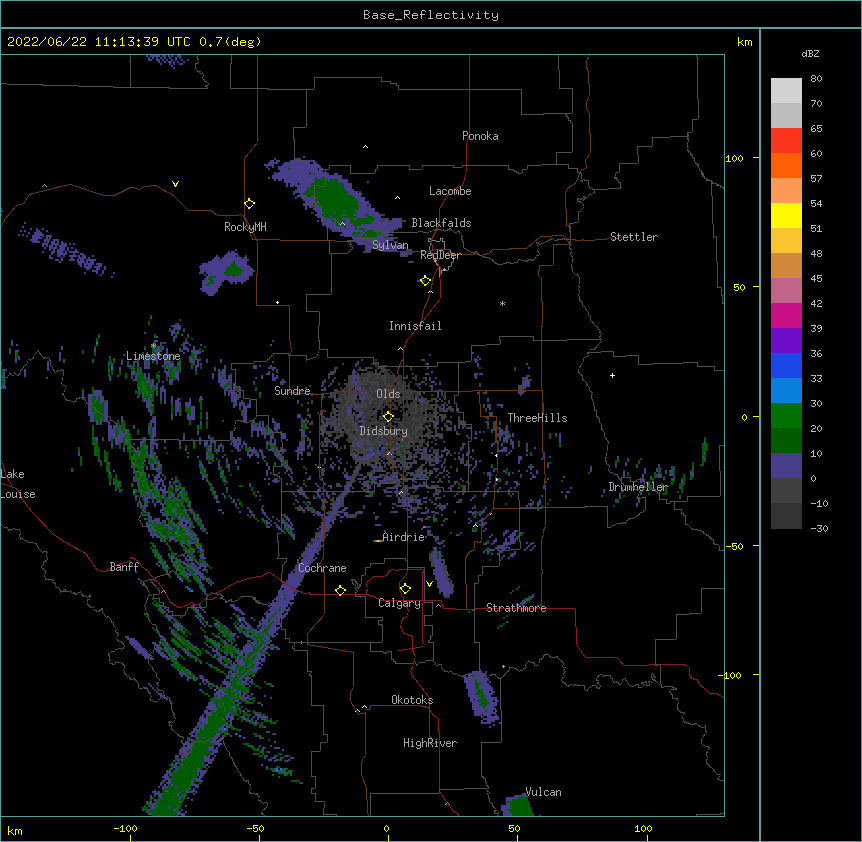The image size is (862, 842).
Task: Select the bright green 20-30 dBZ swatch
Action: 786,416
